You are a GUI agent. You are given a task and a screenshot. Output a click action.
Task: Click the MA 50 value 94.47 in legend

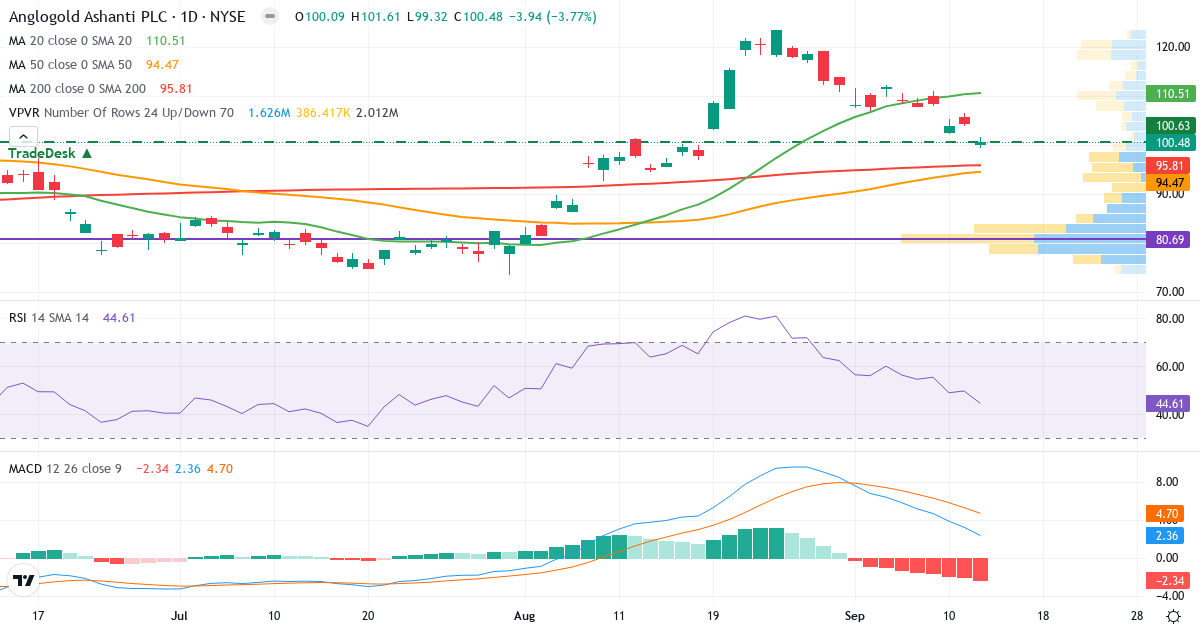tap(163, 65)
